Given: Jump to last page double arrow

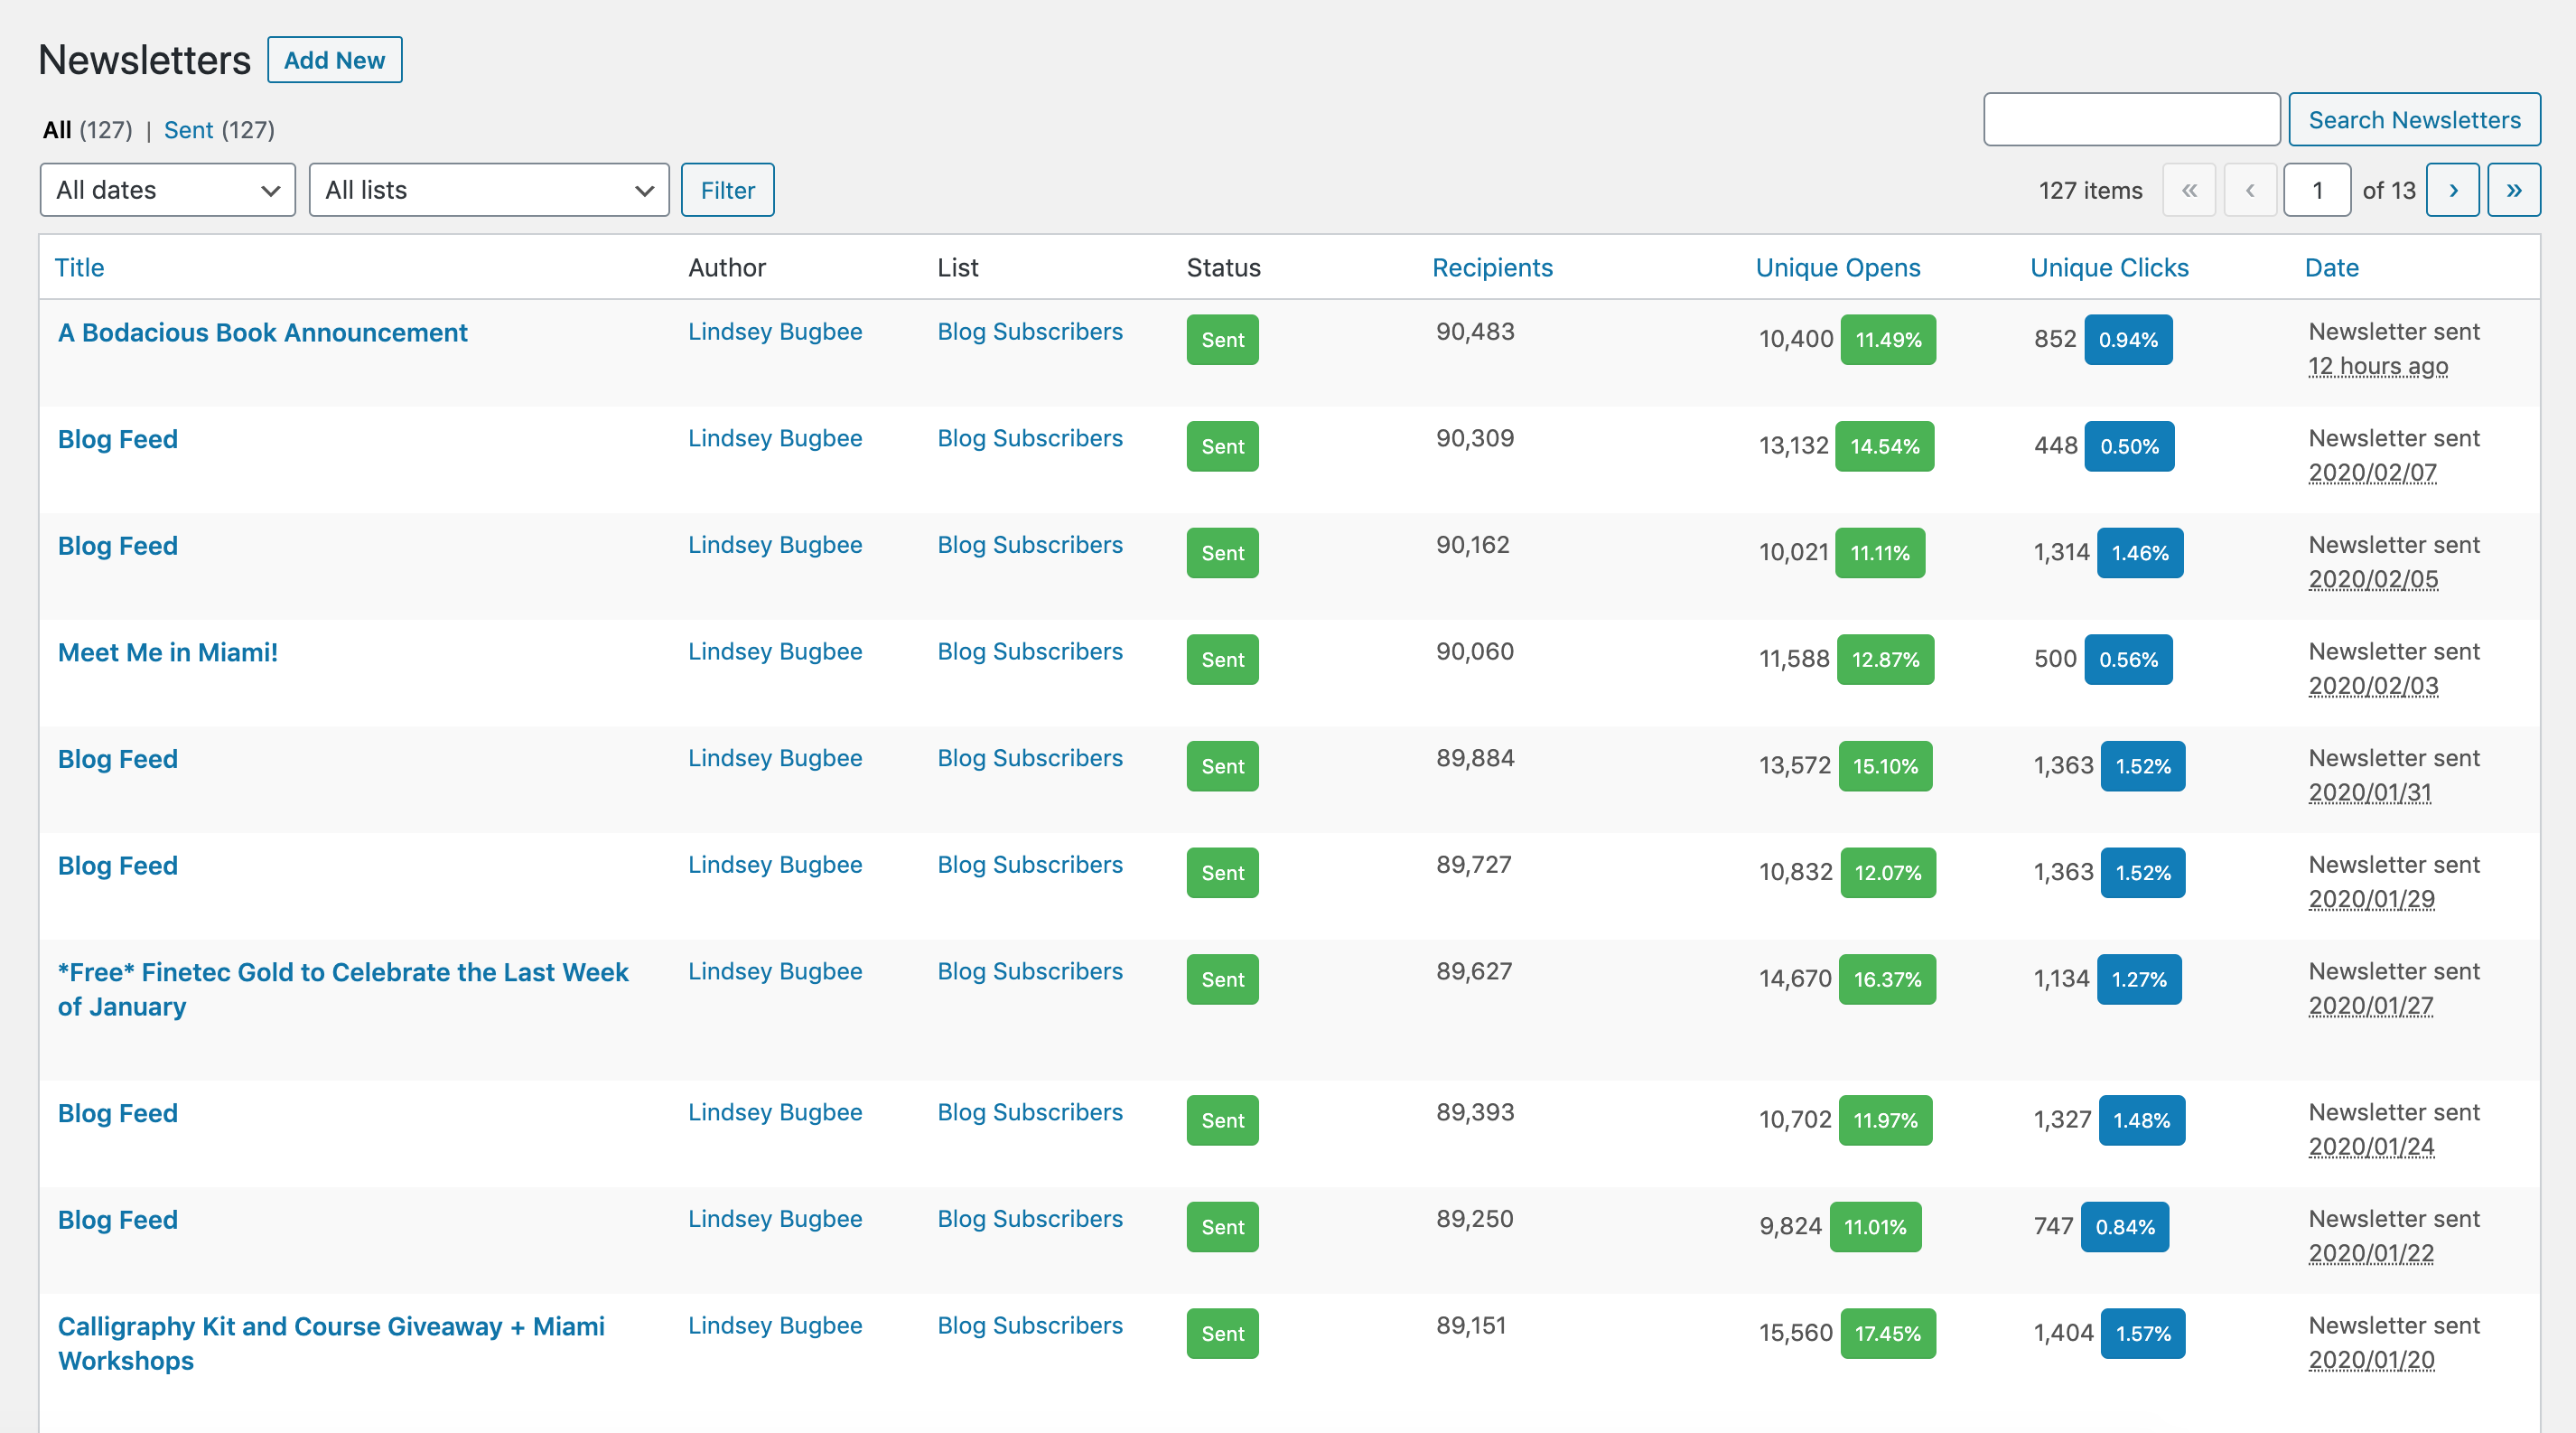Looking at the screenshot, I should [2513, 190].
